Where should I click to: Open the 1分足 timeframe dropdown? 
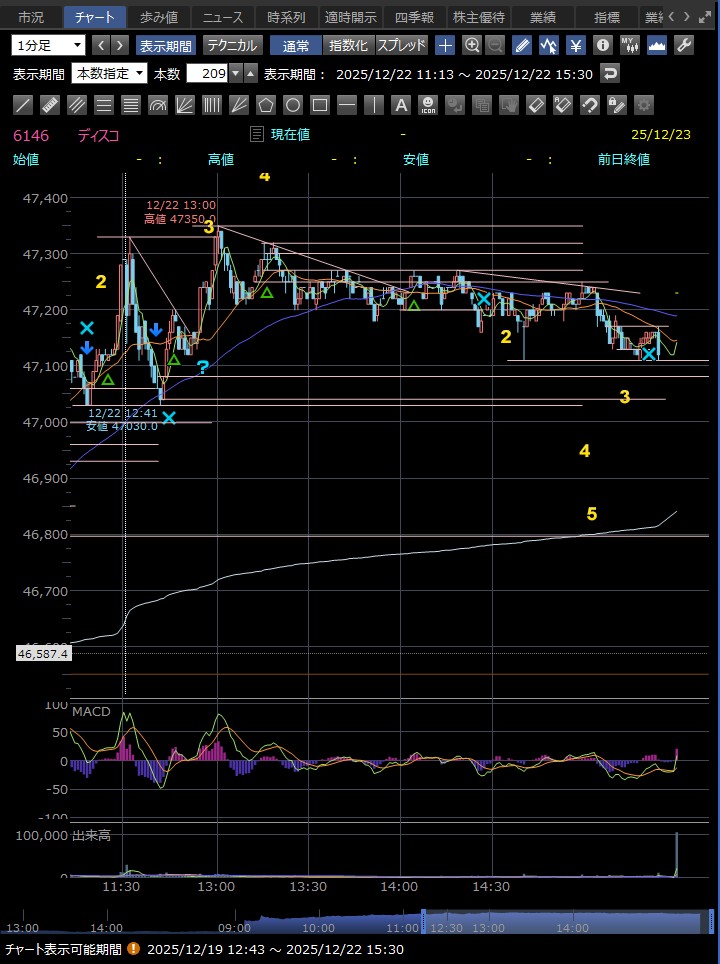[x=49, y=45]
